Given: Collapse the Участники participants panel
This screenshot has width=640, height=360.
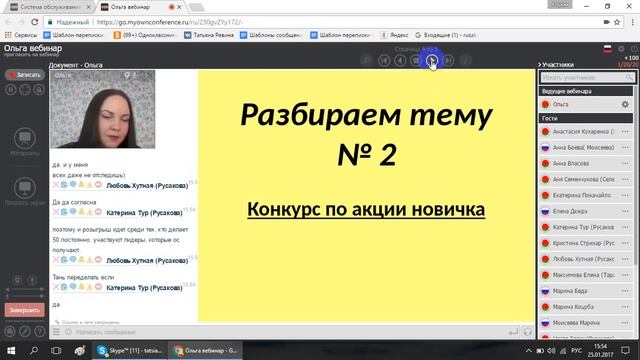Looking at the screenshot, I should click(556, 64).
